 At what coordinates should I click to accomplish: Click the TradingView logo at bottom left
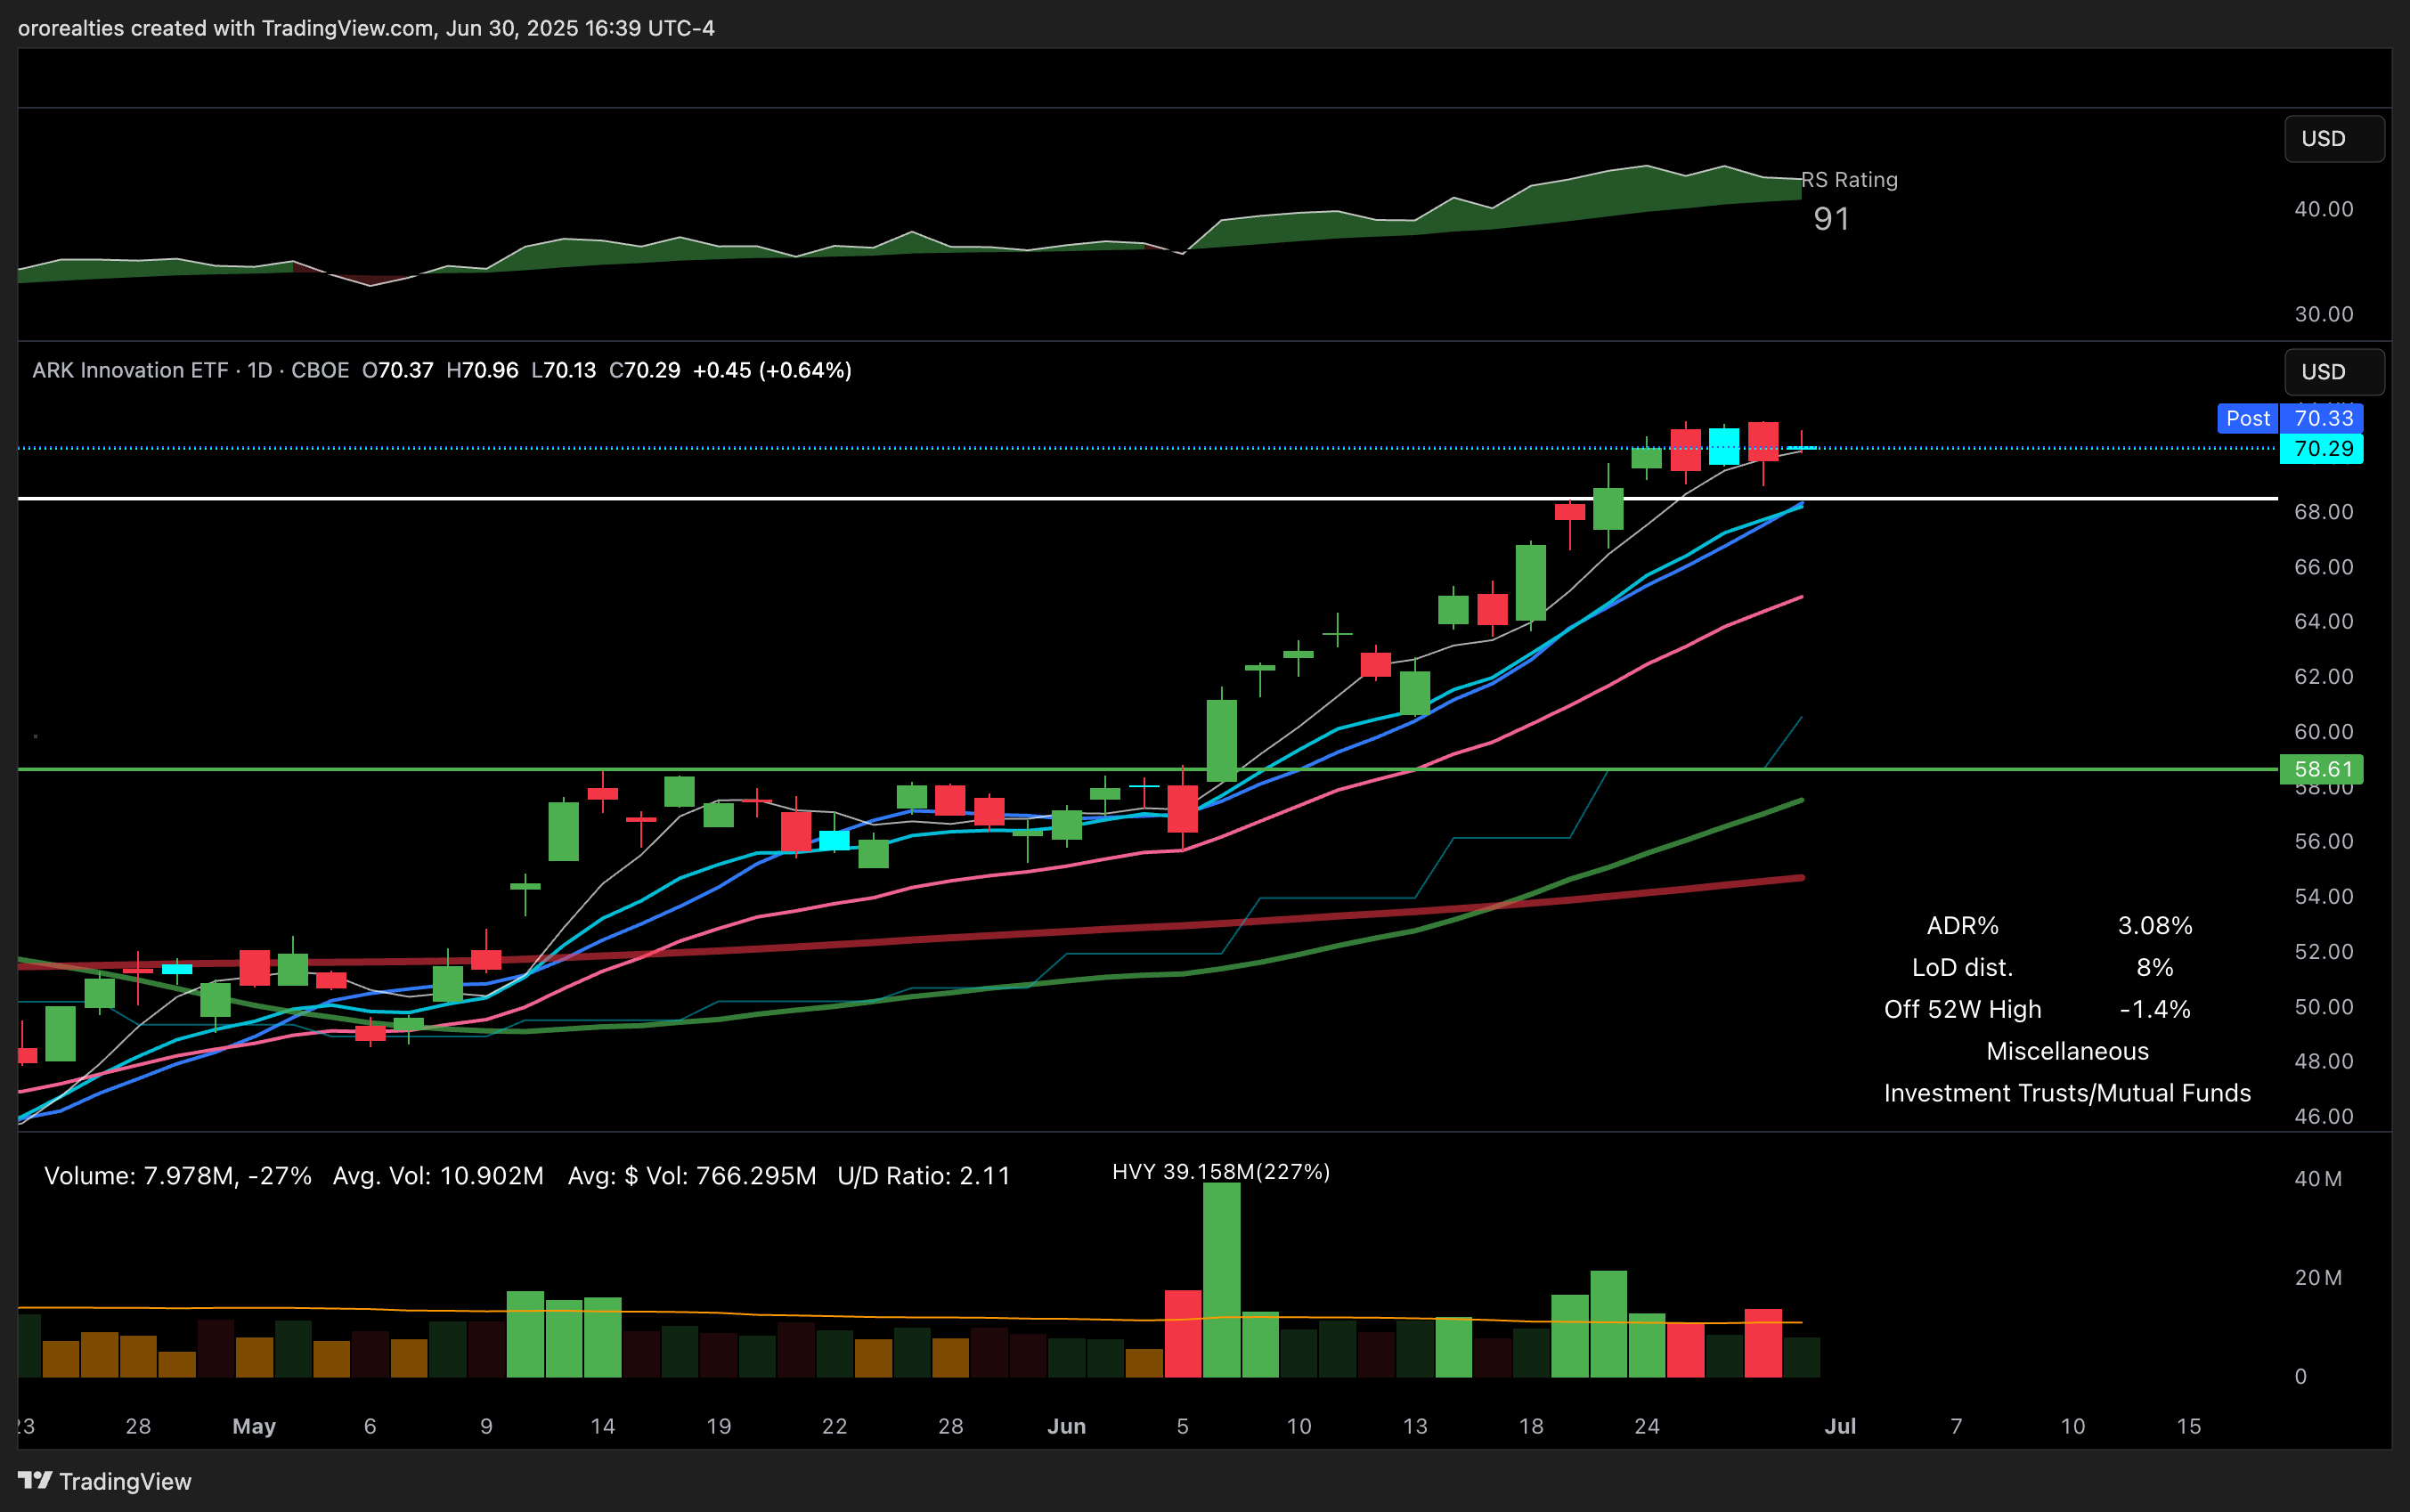click(x=105, y=1481)
